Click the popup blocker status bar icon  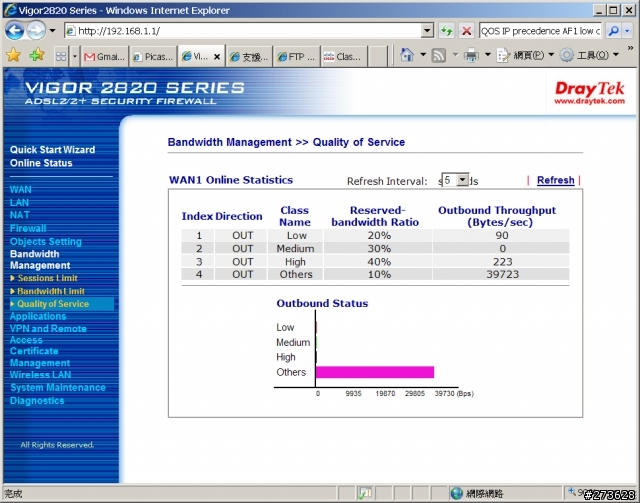[x=364, y=494]
